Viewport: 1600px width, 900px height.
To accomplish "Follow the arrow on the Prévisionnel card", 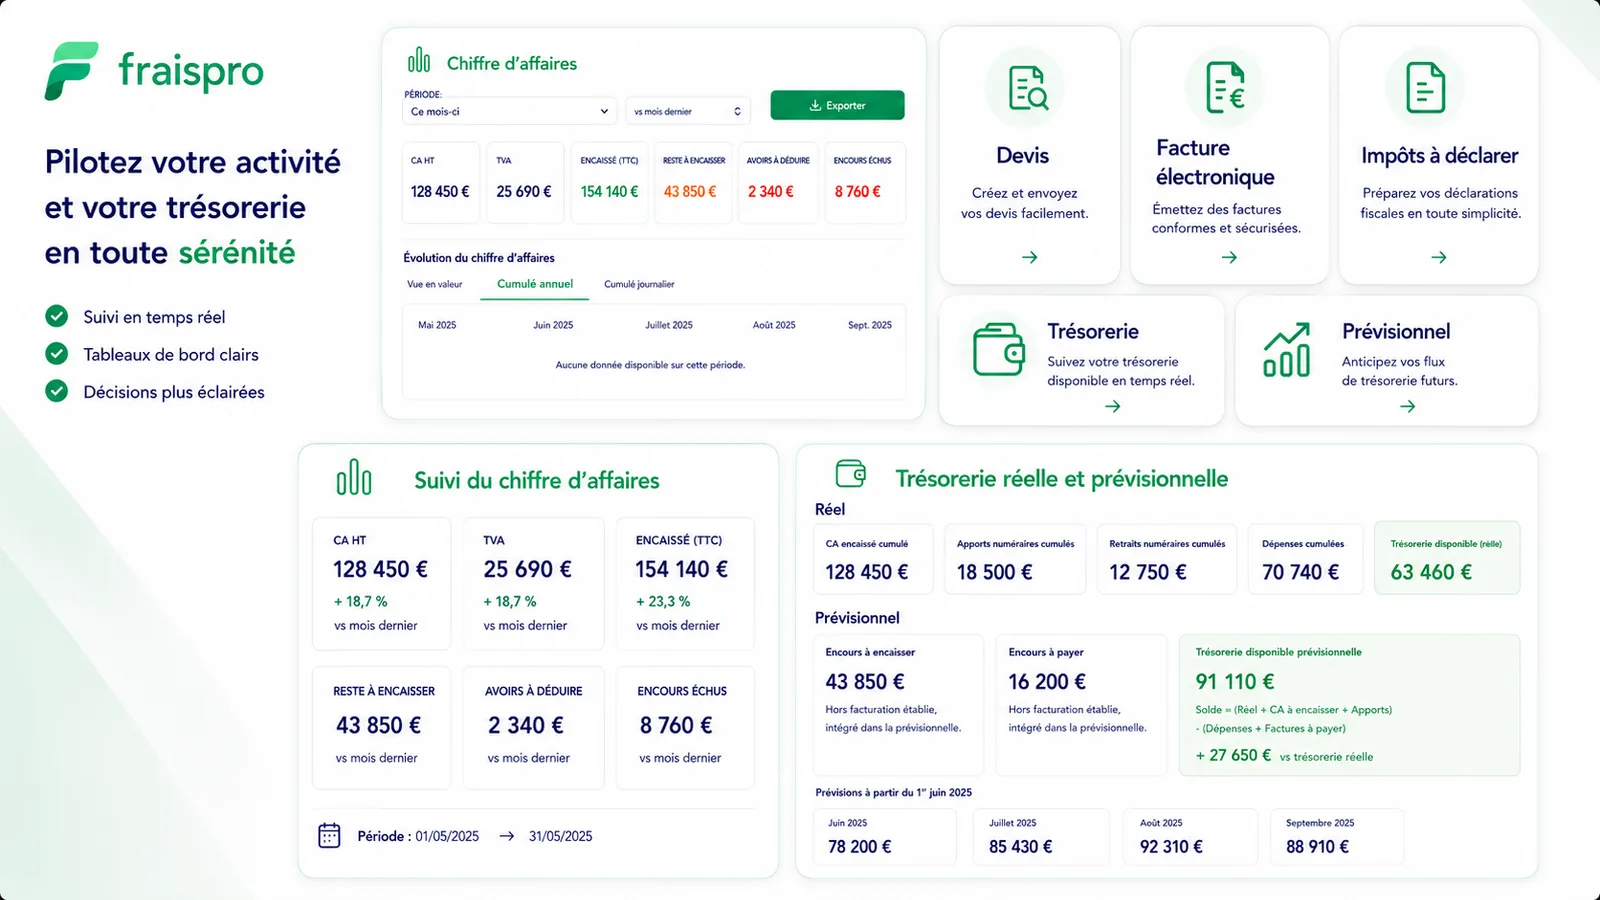I will point(1407,406).
